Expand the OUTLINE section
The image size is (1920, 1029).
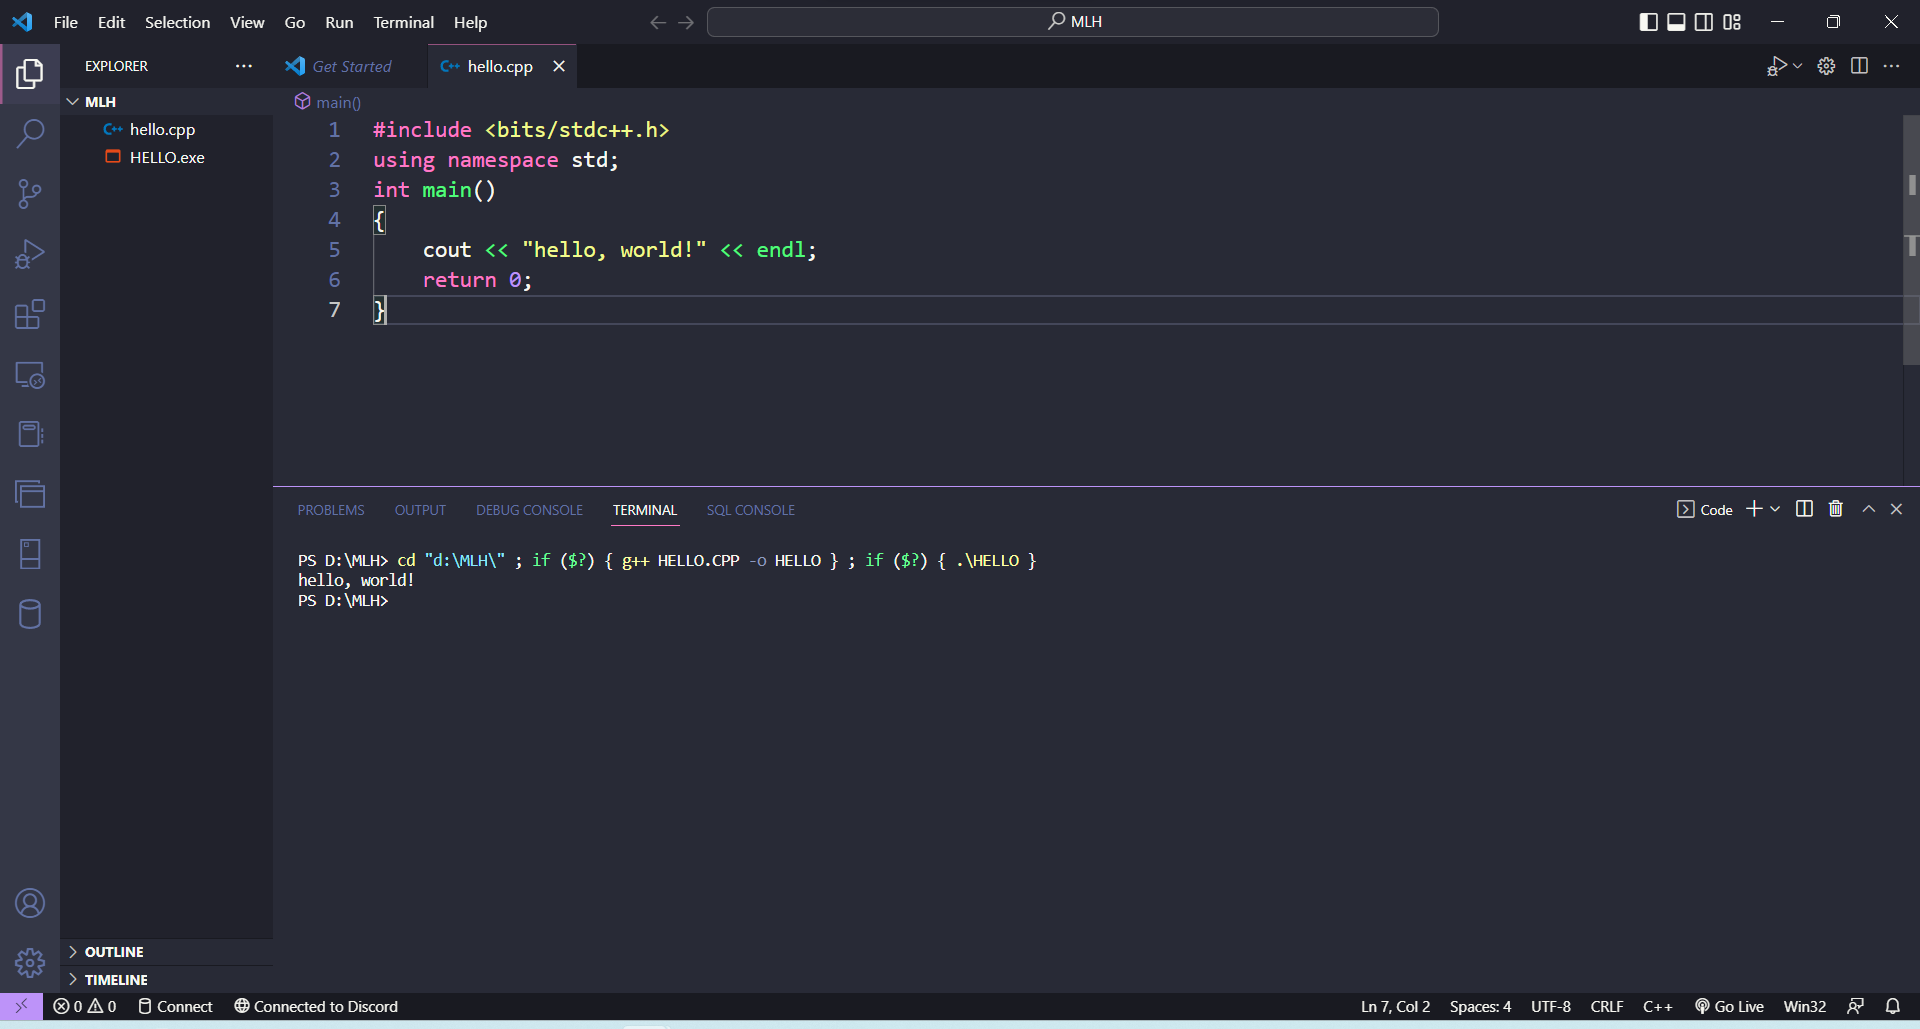pos(166,952)
